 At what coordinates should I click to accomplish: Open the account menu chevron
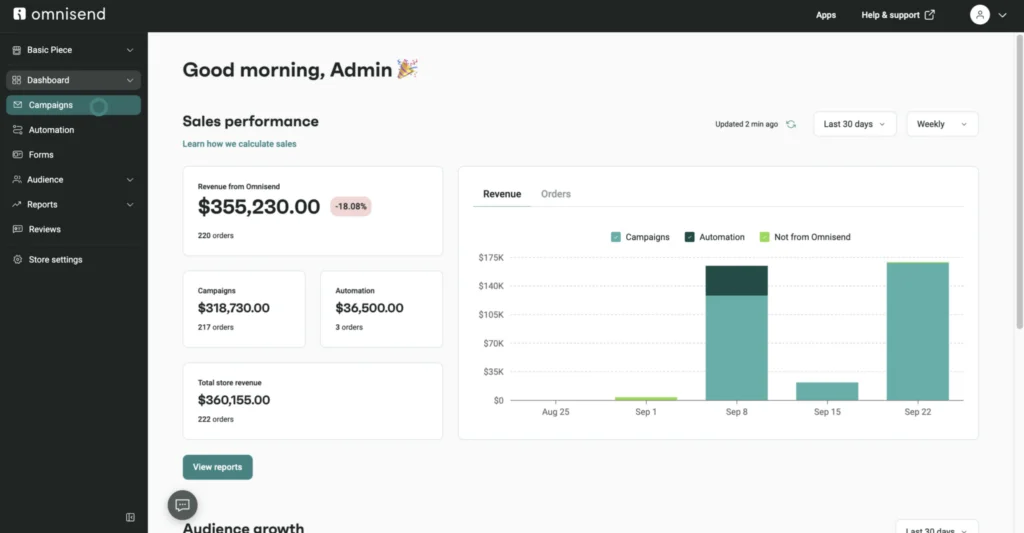1002,15
